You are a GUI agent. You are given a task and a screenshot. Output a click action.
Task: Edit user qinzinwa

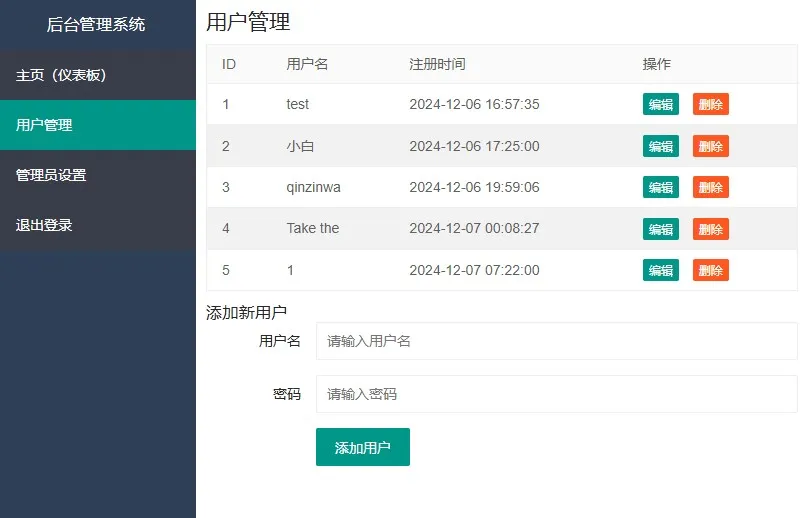(x=661, y=187)
